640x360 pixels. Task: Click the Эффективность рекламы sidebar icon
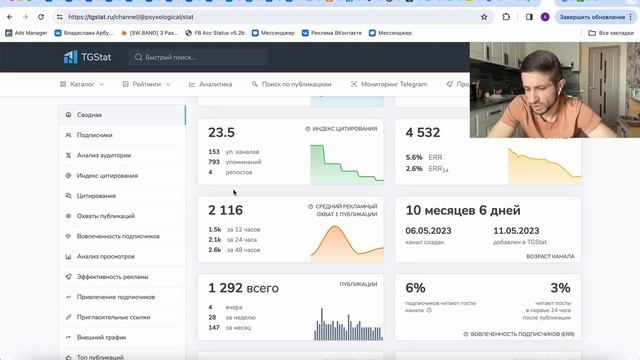68,277
